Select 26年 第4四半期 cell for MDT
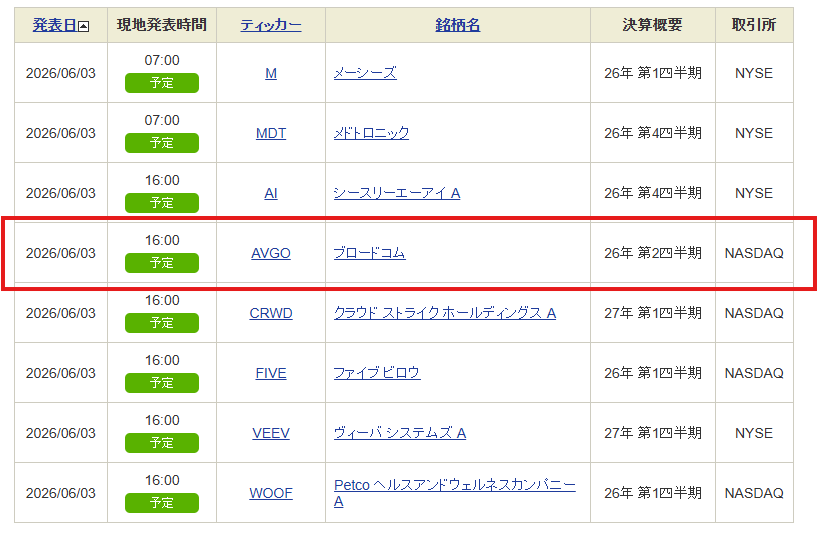The width and height of the screenshot is (817, 536). 653,133
